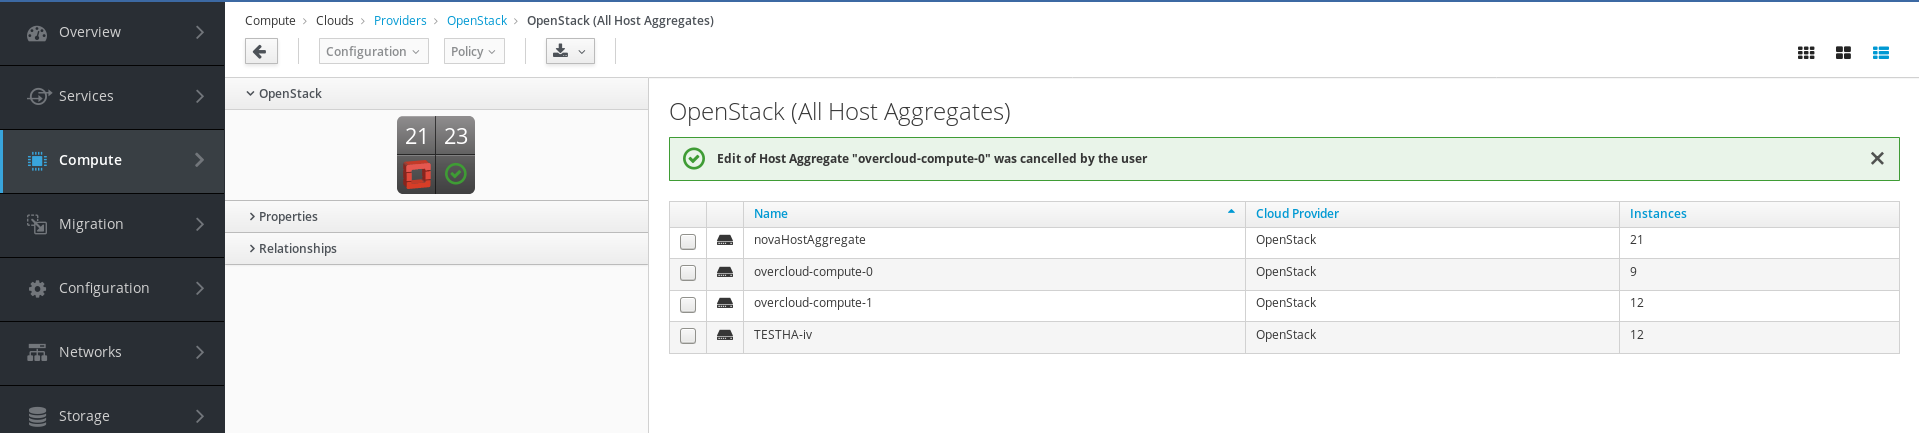Open the Networks menu
Image resolution: width=1919 pixels, height=433 pixels.
(112, 352)
